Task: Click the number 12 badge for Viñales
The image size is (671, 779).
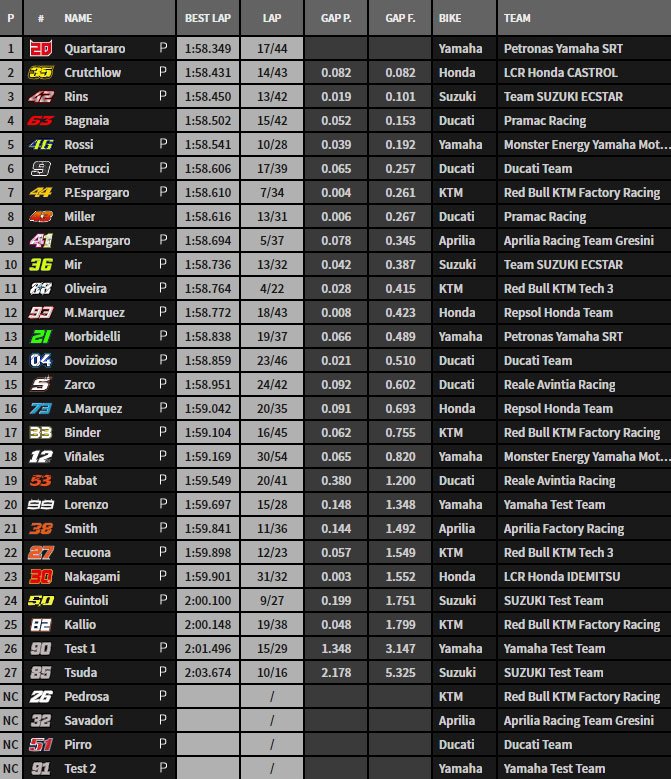Action: point(40,456)
